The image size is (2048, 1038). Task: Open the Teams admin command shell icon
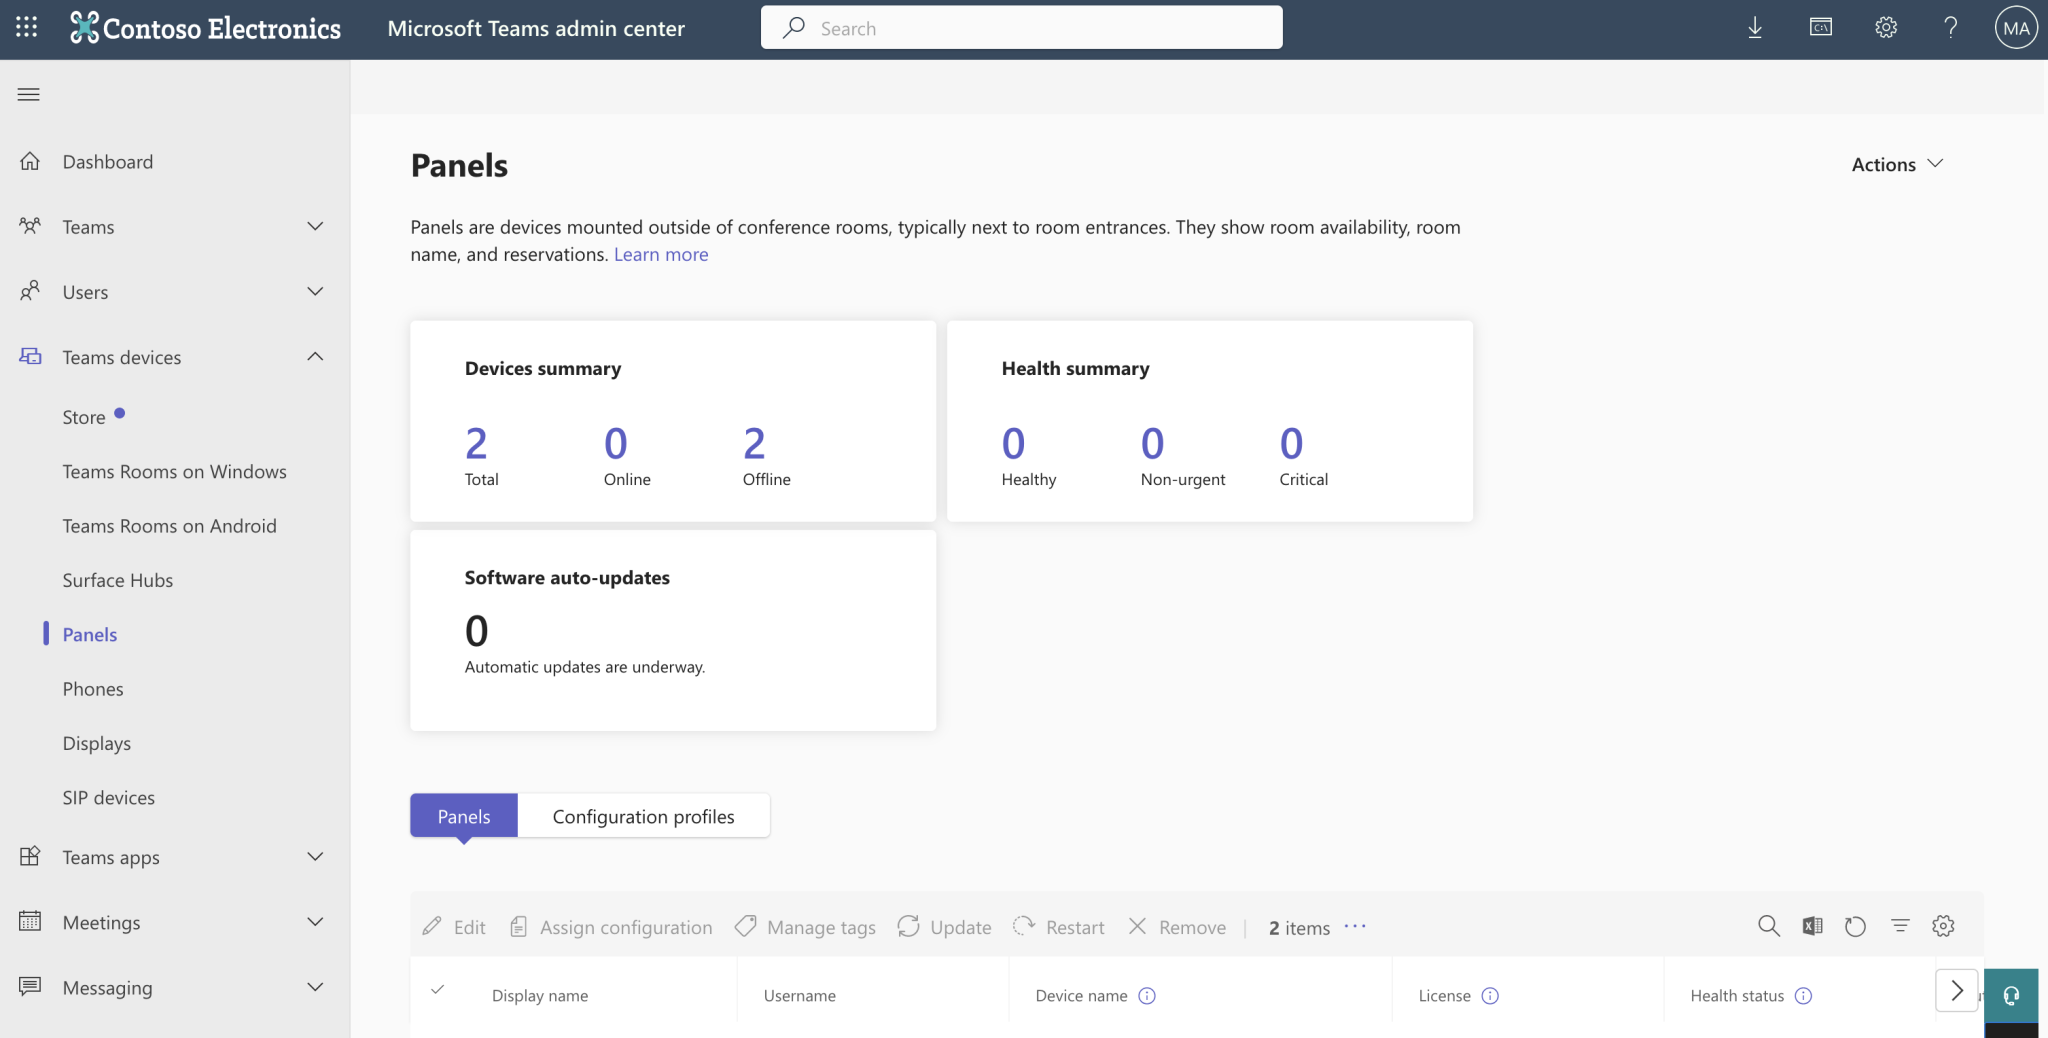pyautogui.click(x=1819, y=27)
